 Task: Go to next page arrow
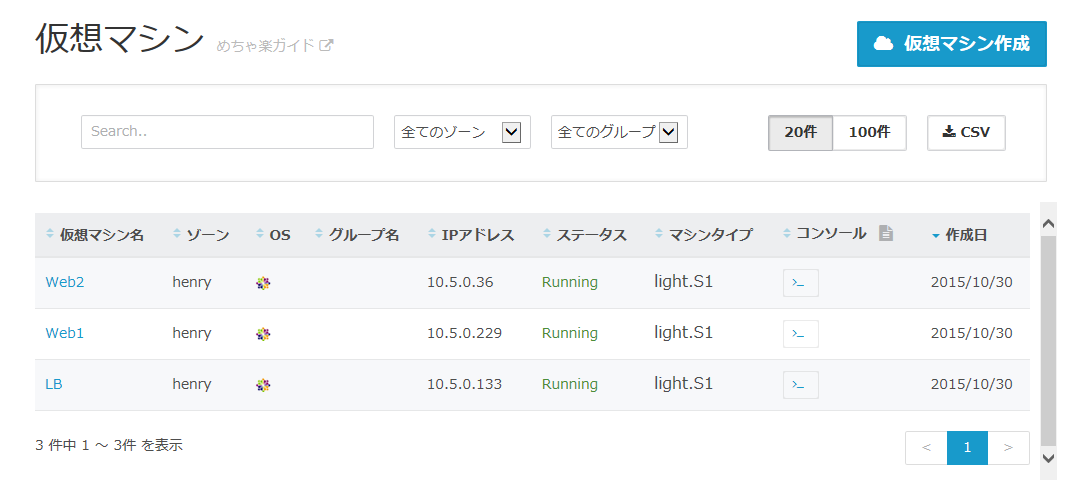(1009, 448)
